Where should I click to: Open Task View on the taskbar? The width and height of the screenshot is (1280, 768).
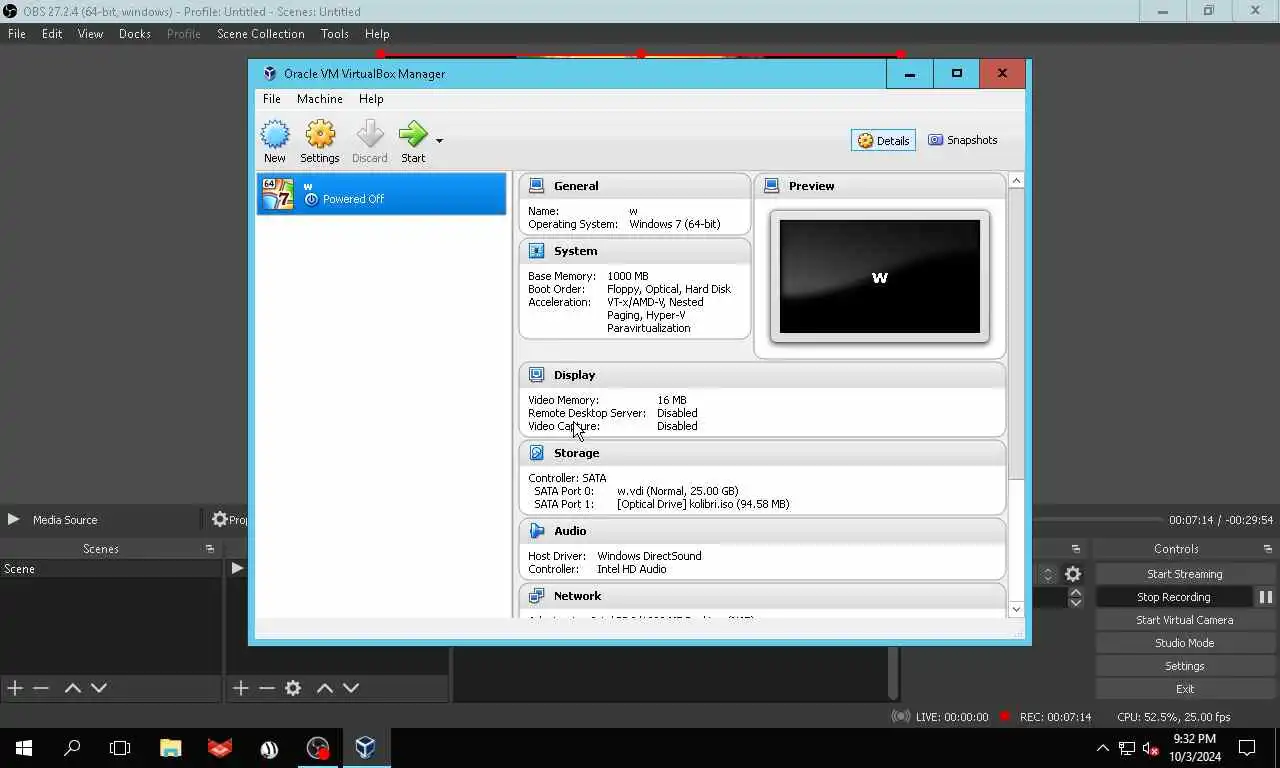(120, 748)
